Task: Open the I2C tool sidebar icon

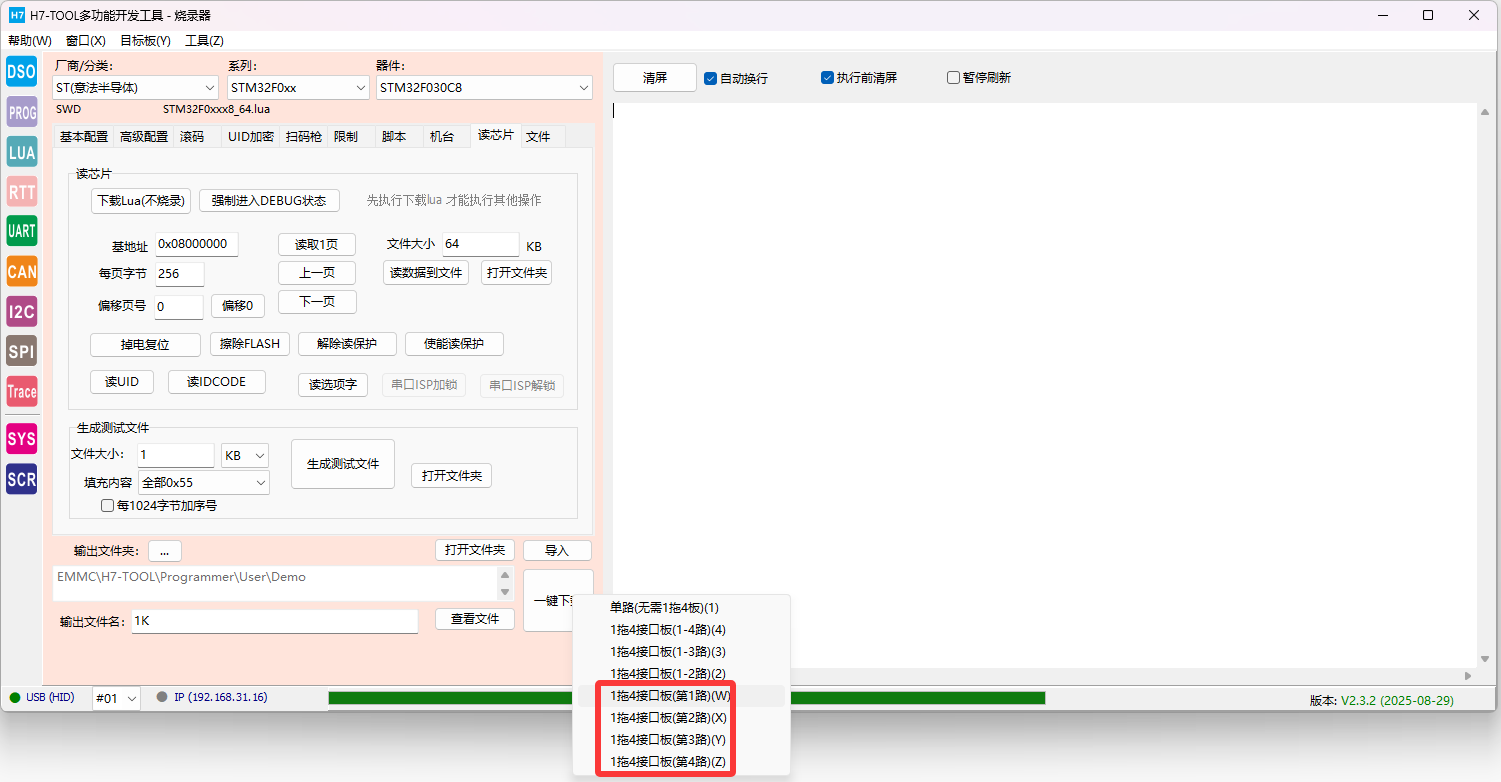Action: tap(21, 311)
